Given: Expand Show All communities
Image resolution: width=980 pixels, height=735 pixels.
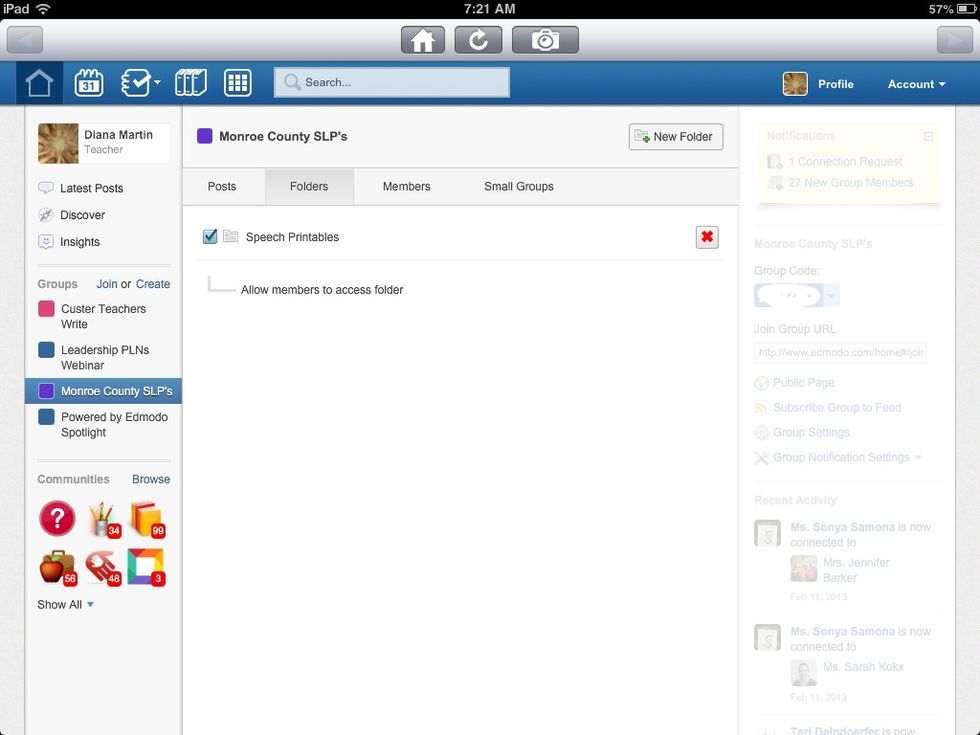Looking at the screenshot, I should pos(66,604).
